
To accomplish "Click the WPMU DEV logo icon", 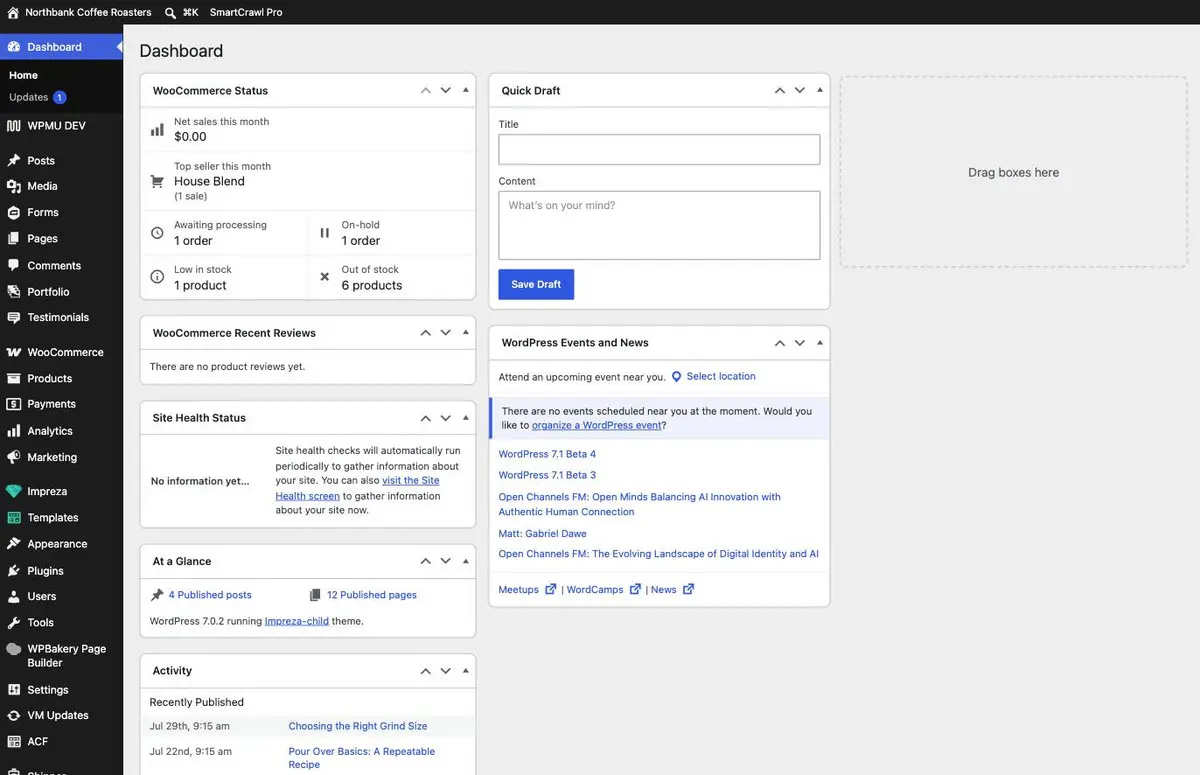I will click(x=13, y=126).
